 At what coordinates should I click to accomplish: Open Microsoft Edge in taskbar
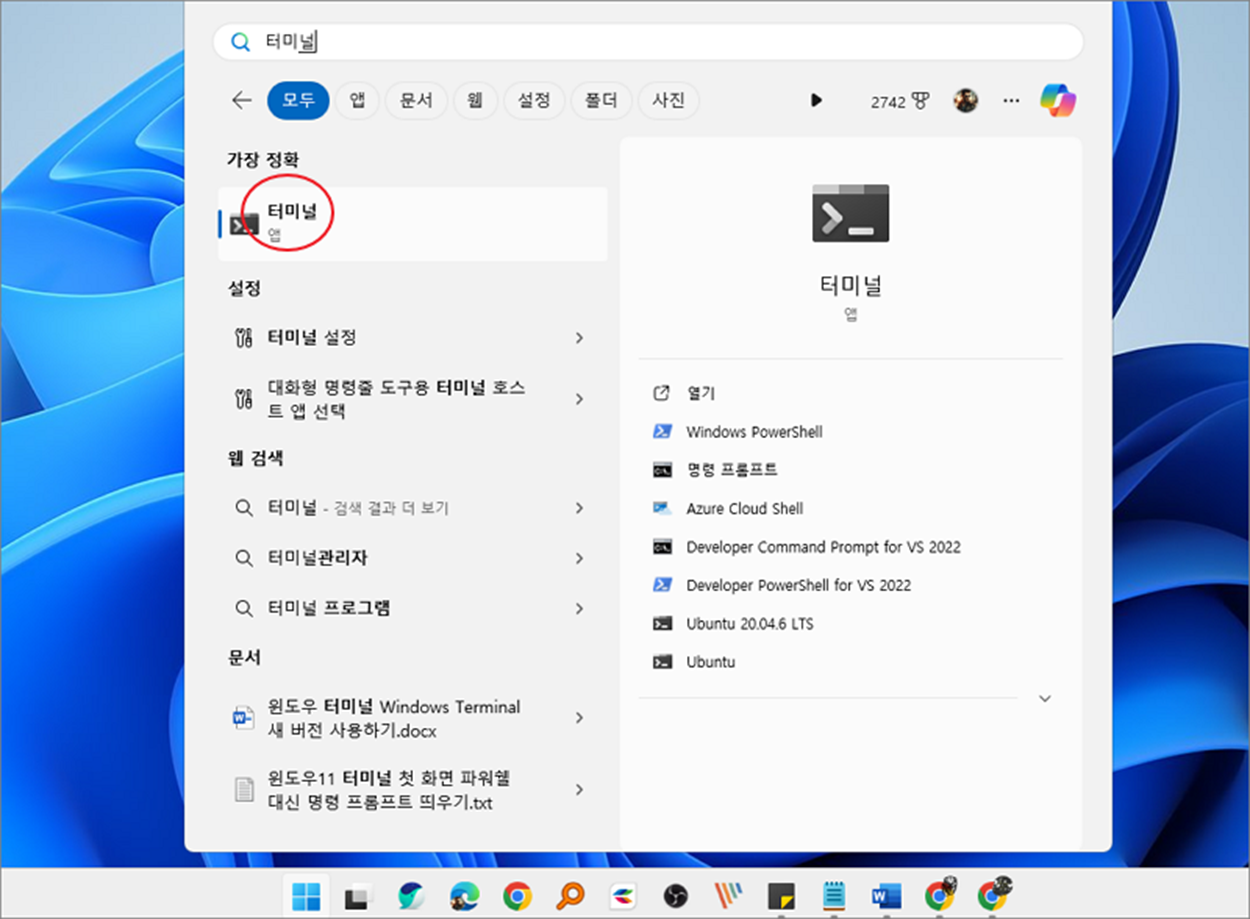point(464,896)
